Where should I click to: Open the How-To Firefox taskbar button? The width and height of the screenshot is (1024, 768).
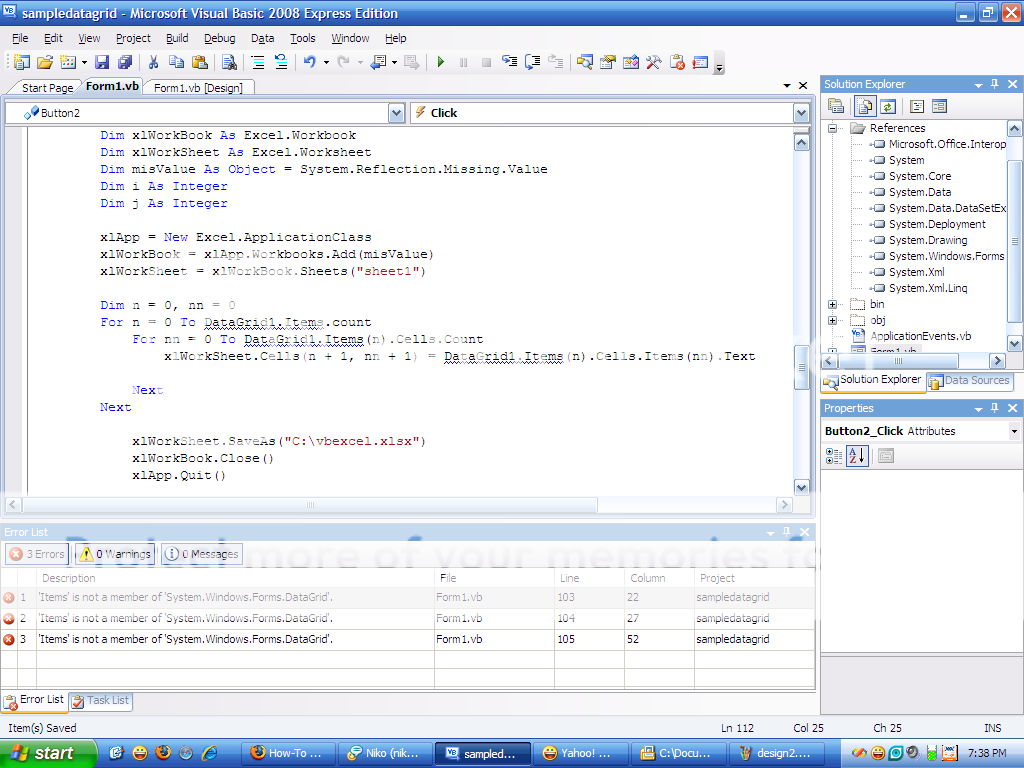pos(288,753)
